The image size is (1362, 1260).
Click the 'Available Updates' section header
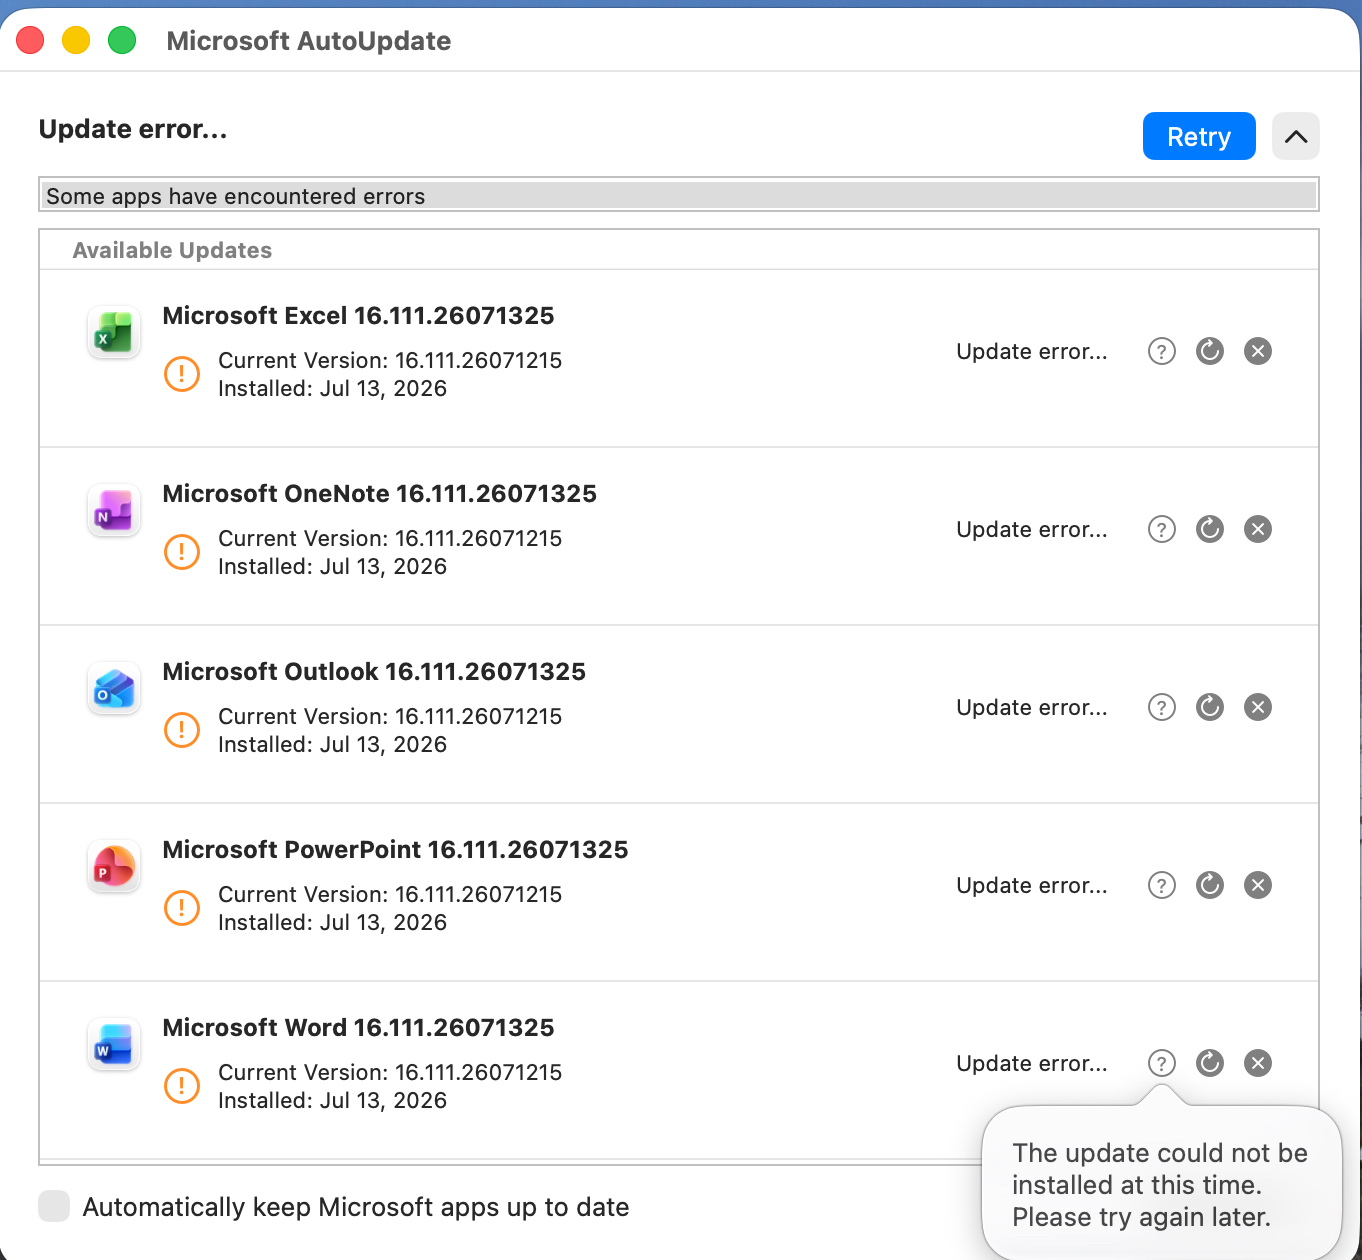[172, 250]
